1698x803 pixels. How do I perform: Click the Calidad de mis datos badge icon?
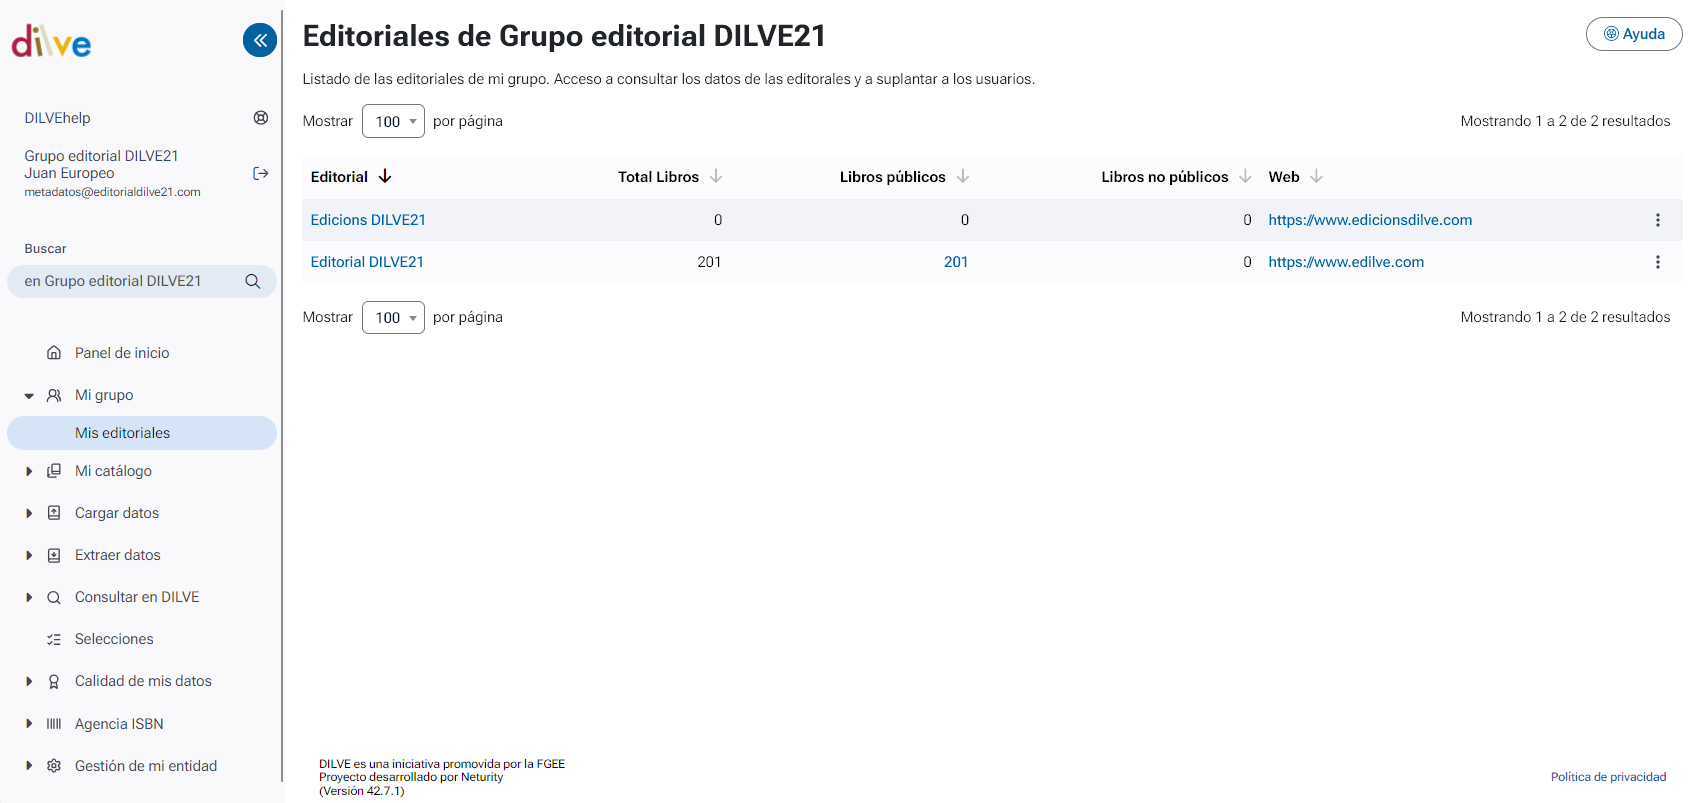[x=54, y=681]
